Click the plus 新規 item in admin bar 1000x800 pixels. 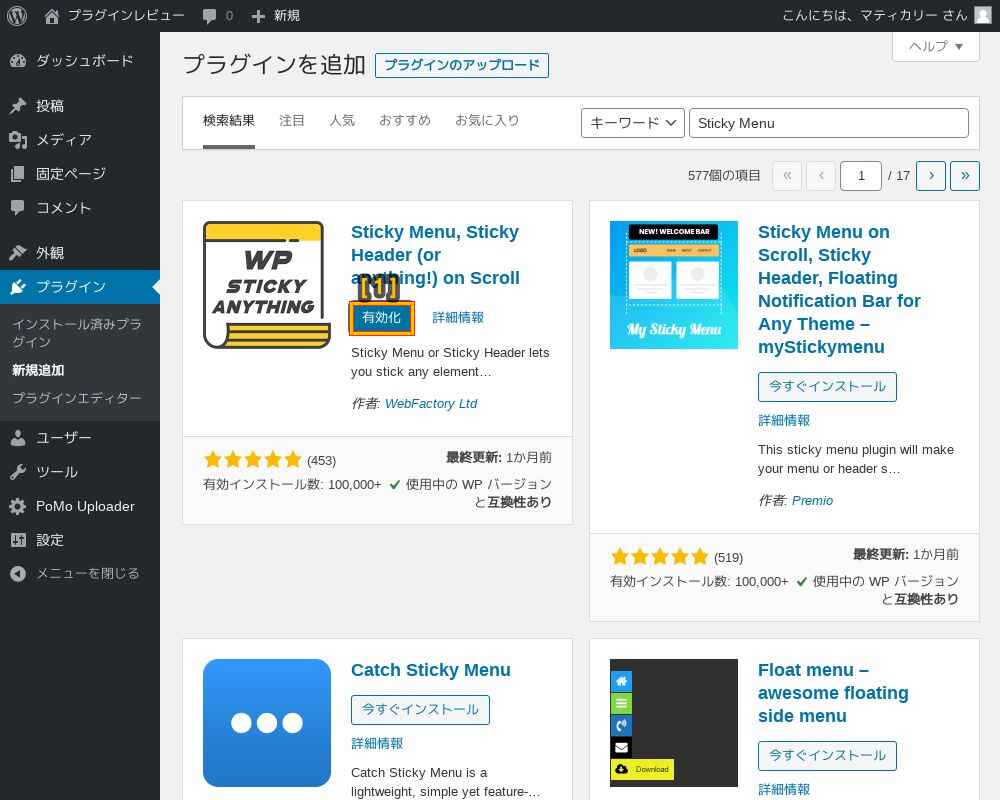pyautogui.click(x=276, y=16)
